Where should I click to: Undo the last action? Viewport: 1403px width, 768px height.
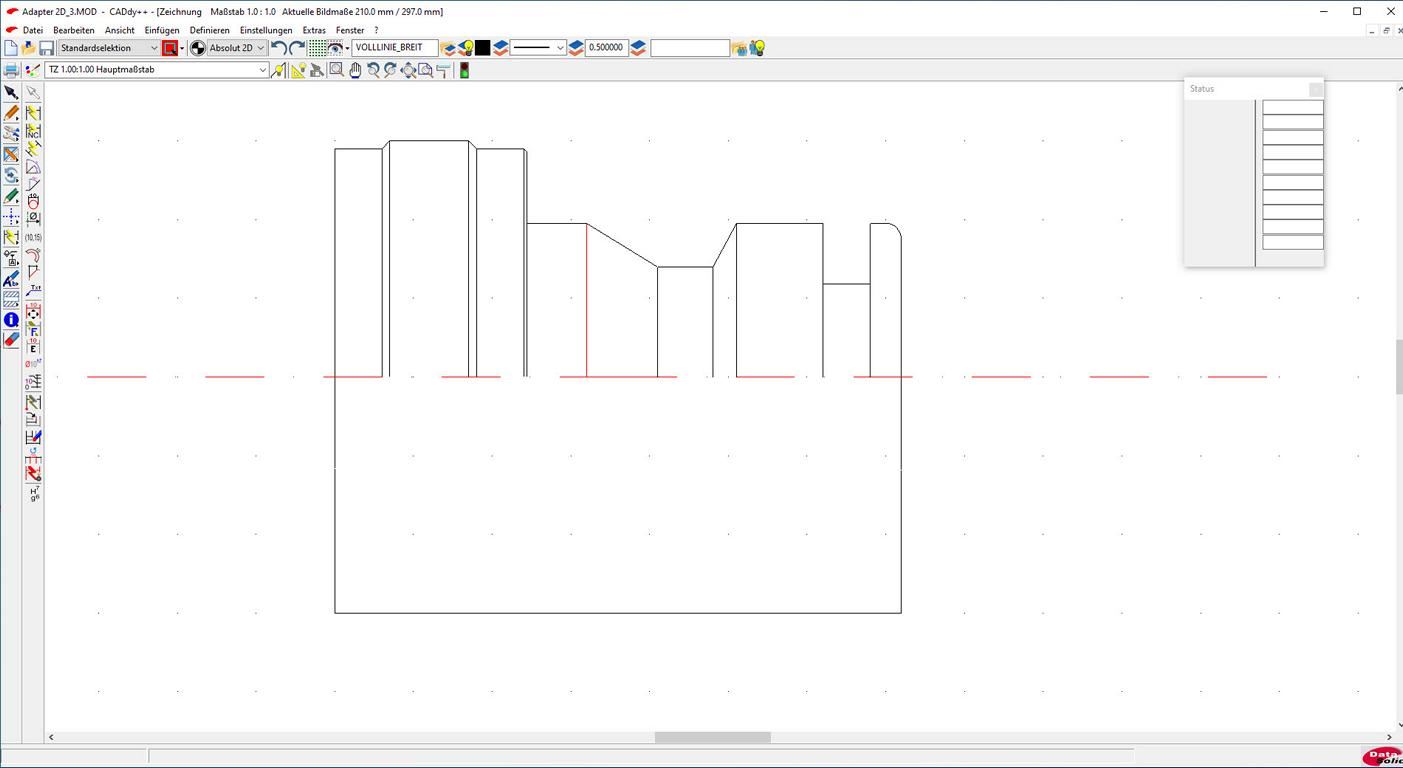279,48
